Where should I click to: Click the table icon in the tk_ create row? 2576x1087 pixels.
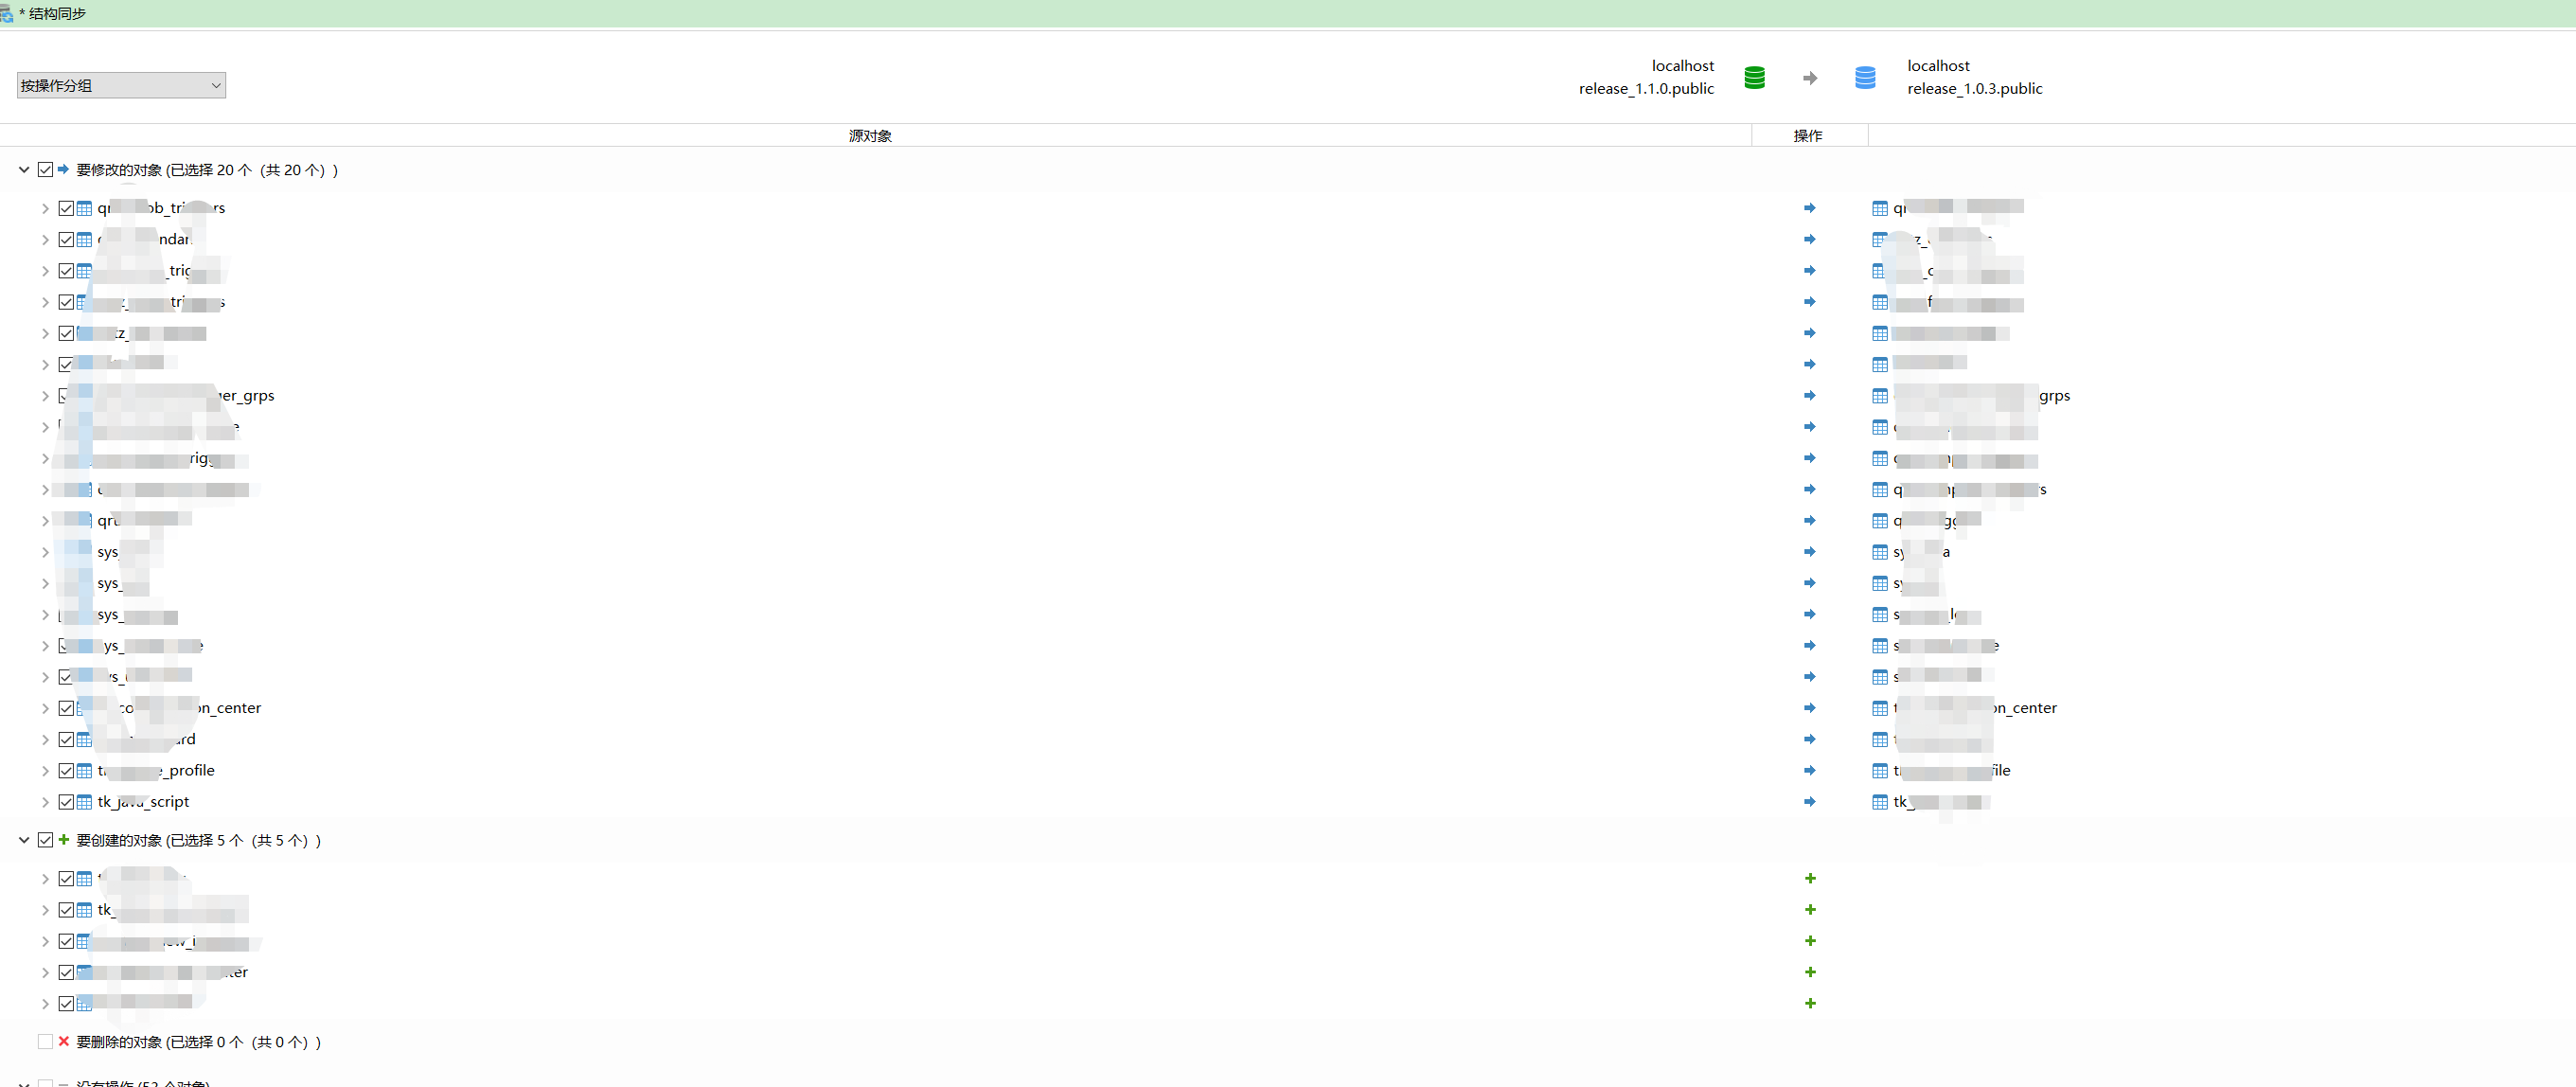[x=85, y=910]
